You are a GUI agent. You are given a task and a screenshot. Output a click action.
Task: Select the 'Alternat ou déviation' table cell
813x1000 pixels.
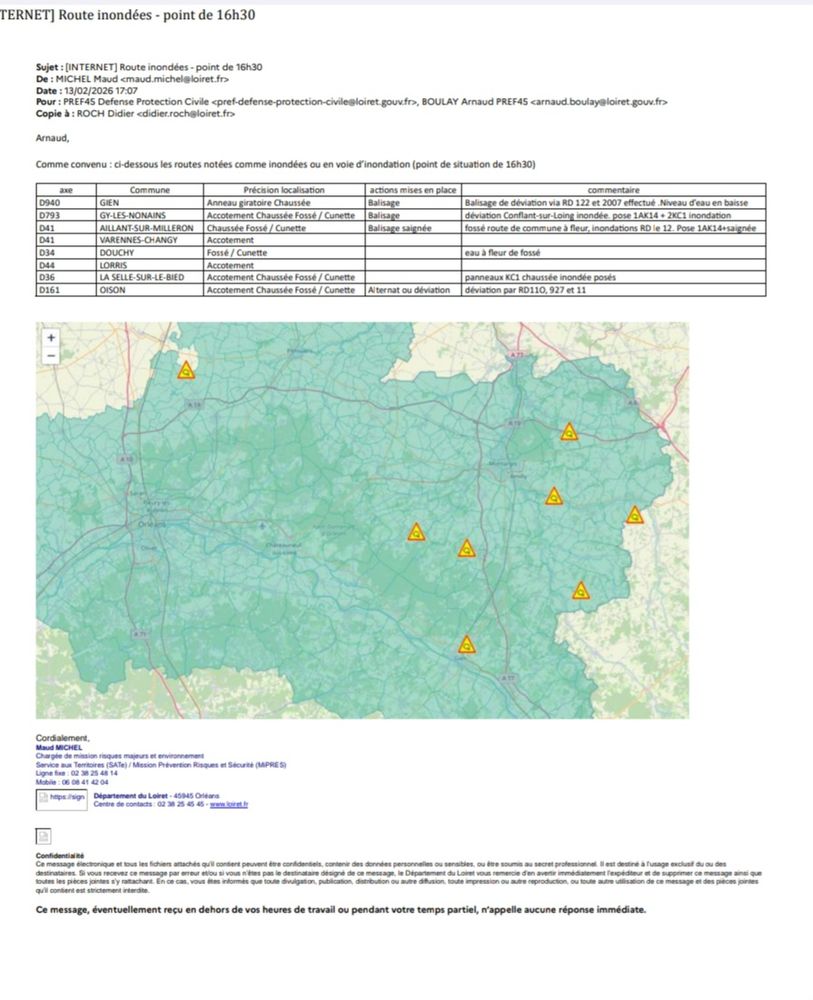[x=413, y=290]
